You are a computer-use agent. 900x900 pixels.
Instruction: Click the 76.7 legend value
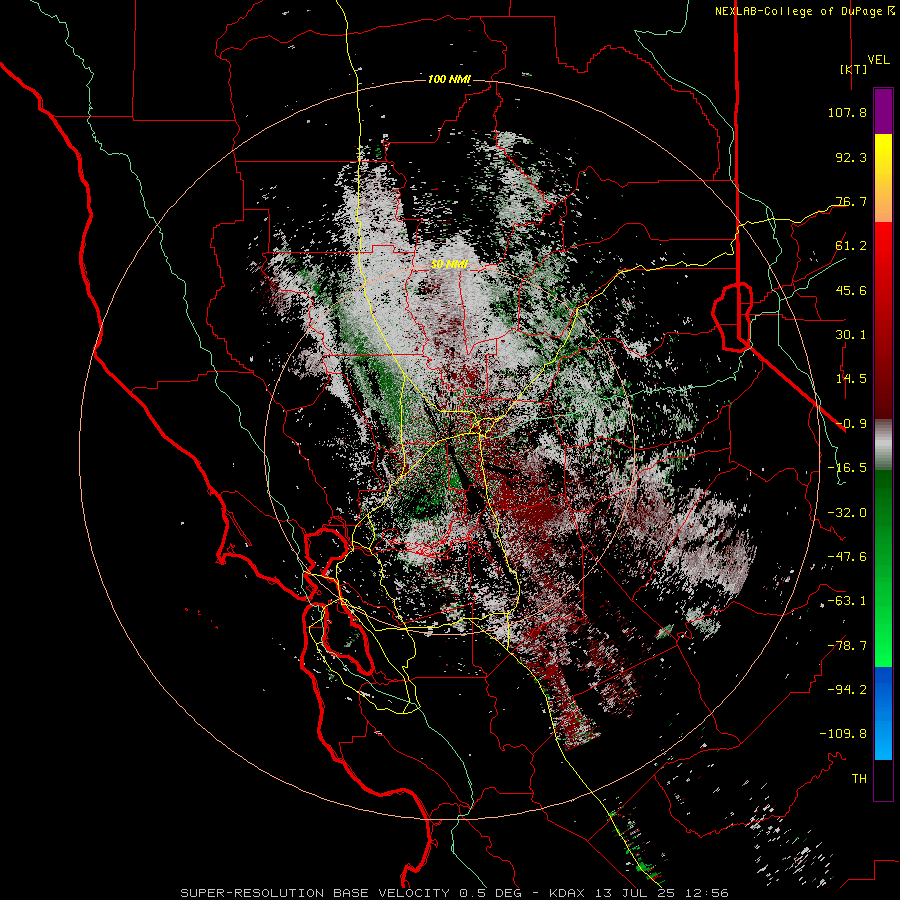click(851, 201)
